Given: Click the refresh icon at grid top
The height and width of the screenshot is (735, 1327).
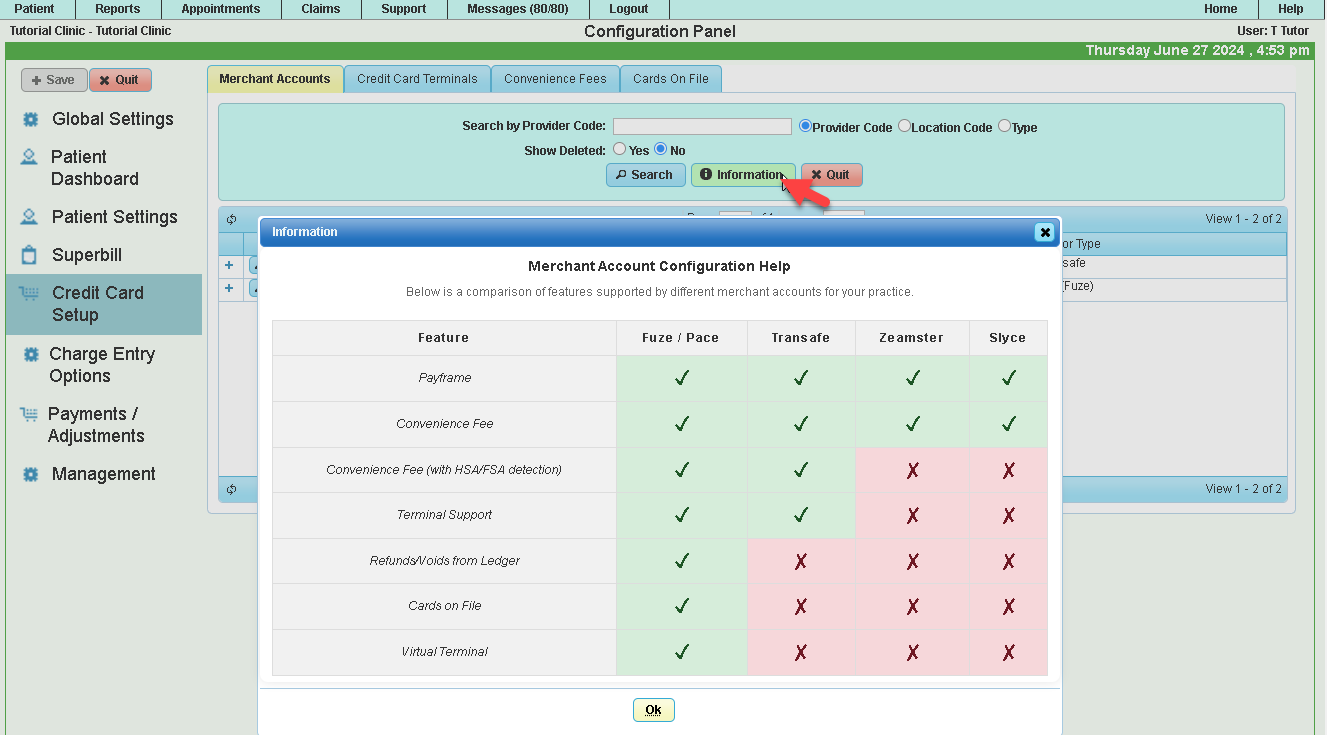Looking at the screenshot, I should coord(231,220).
